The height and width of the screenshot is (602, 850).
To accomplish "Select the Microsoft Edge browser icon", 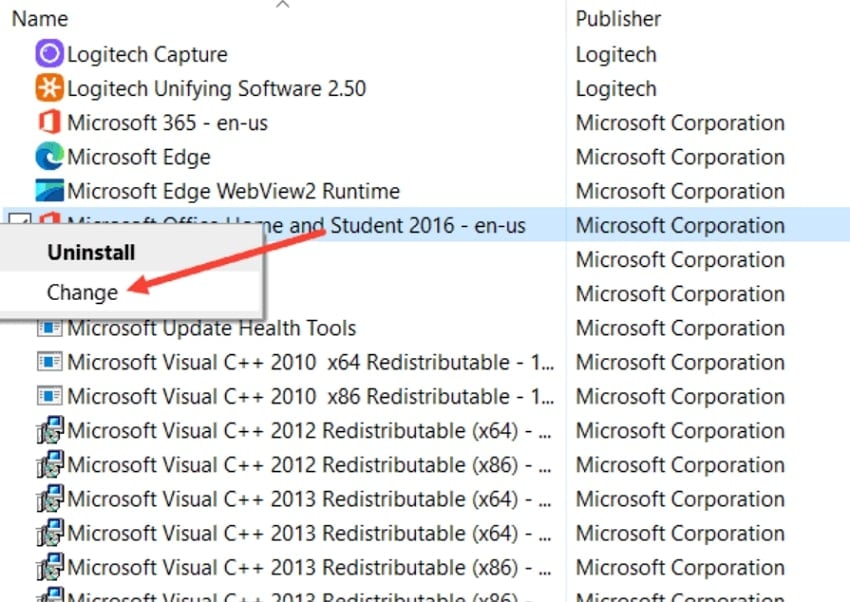I will 51,156.
